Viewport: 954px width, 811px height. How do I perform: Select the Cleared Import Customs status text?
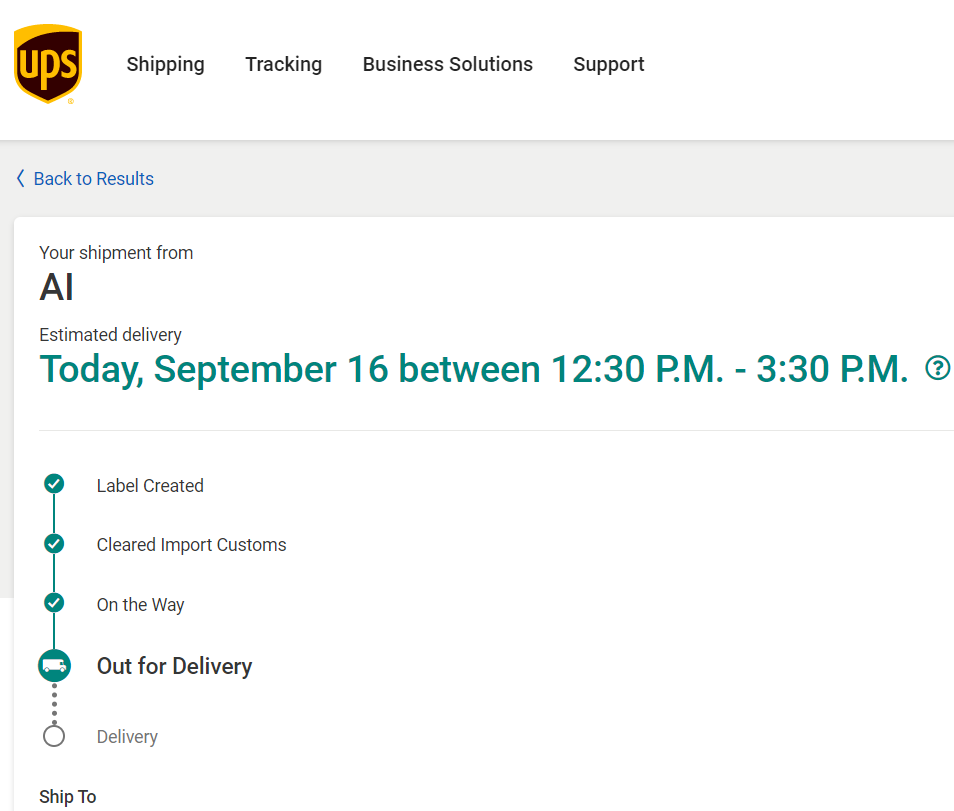click(192, 545)
